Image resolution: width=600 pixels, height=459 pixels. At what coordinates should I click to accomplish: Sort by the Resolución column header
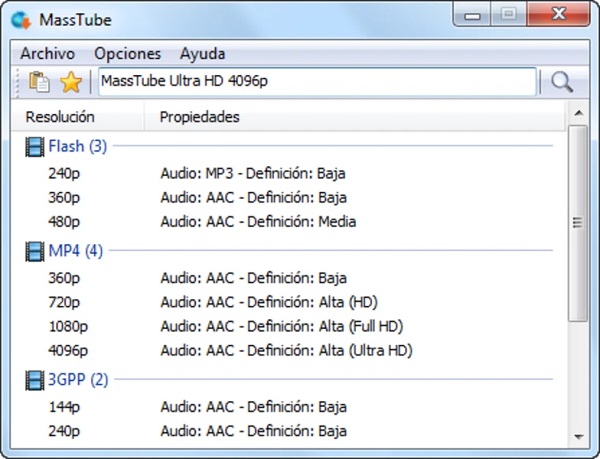(78, 117)
